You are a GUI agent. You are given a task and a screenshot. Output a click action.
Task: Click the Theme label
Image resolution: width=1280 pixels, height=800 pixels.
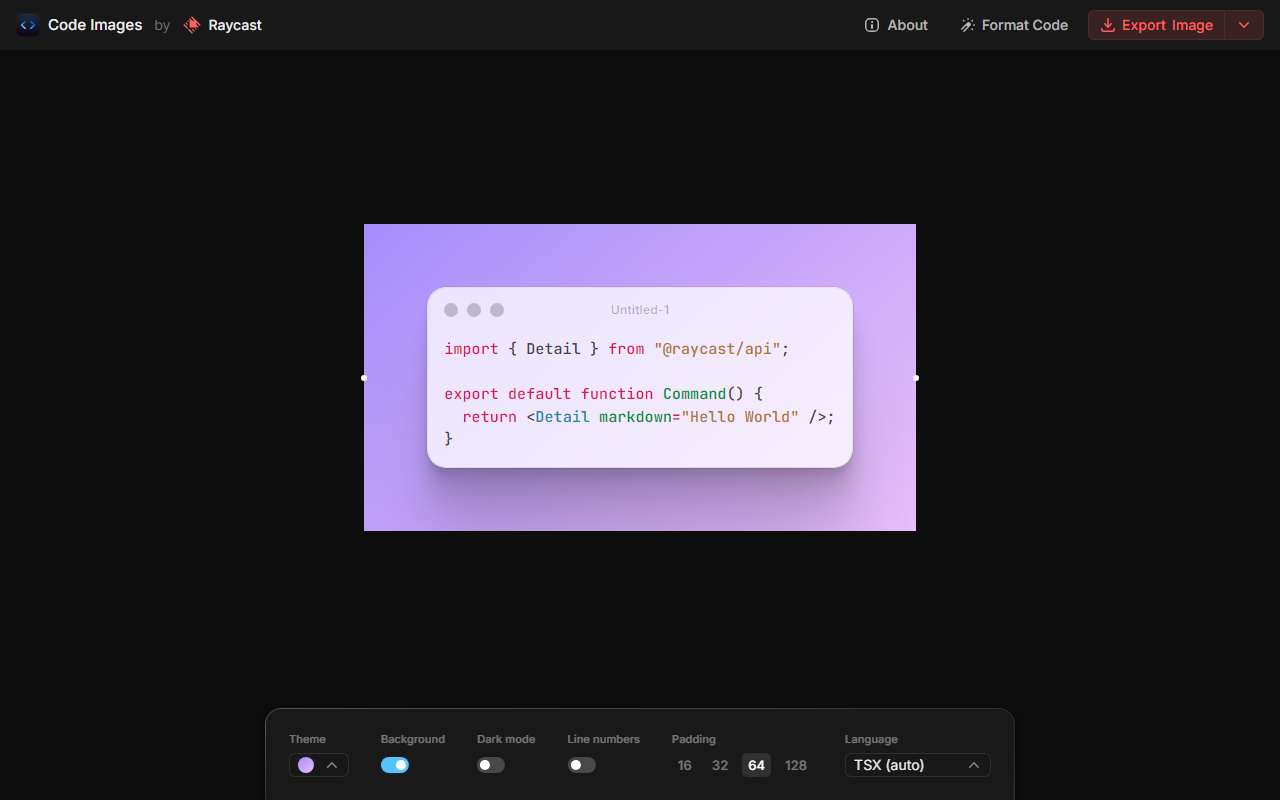(307, 739)
